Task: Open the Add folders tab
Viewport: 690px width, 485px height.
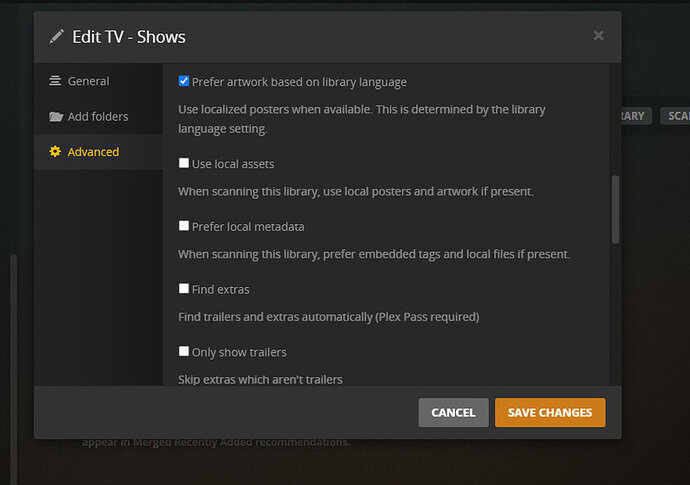Action: tap(98, 116)
